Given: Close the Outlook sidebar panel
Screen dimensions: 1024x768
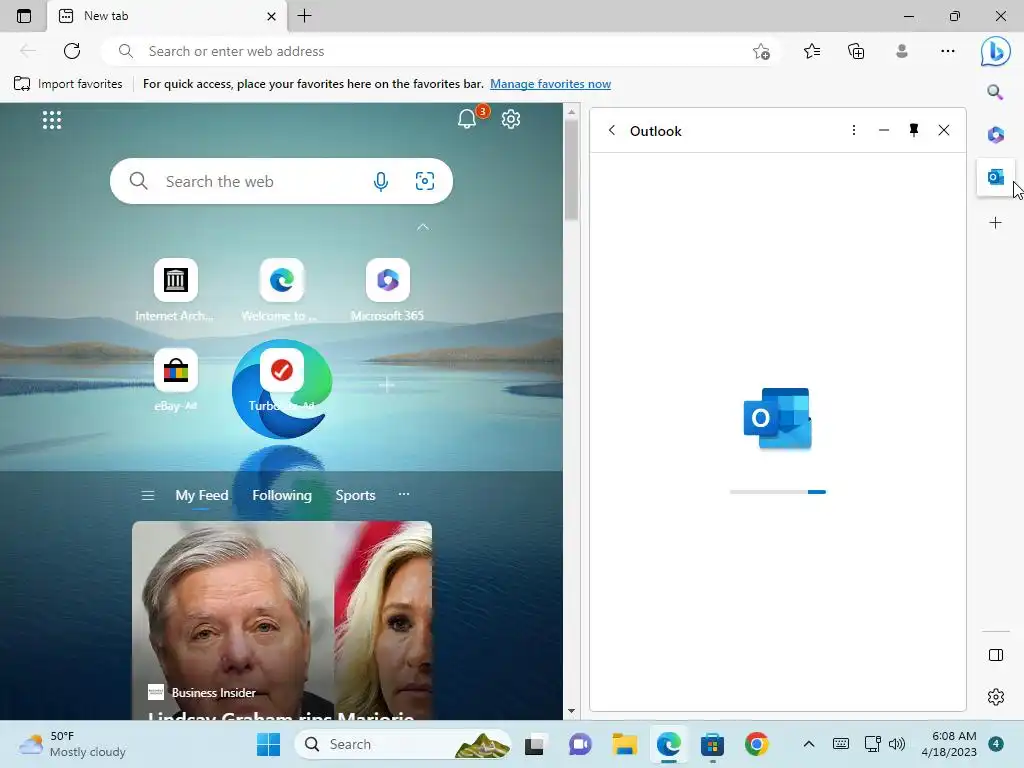Looking at the screenshot, I should (944, 130).
